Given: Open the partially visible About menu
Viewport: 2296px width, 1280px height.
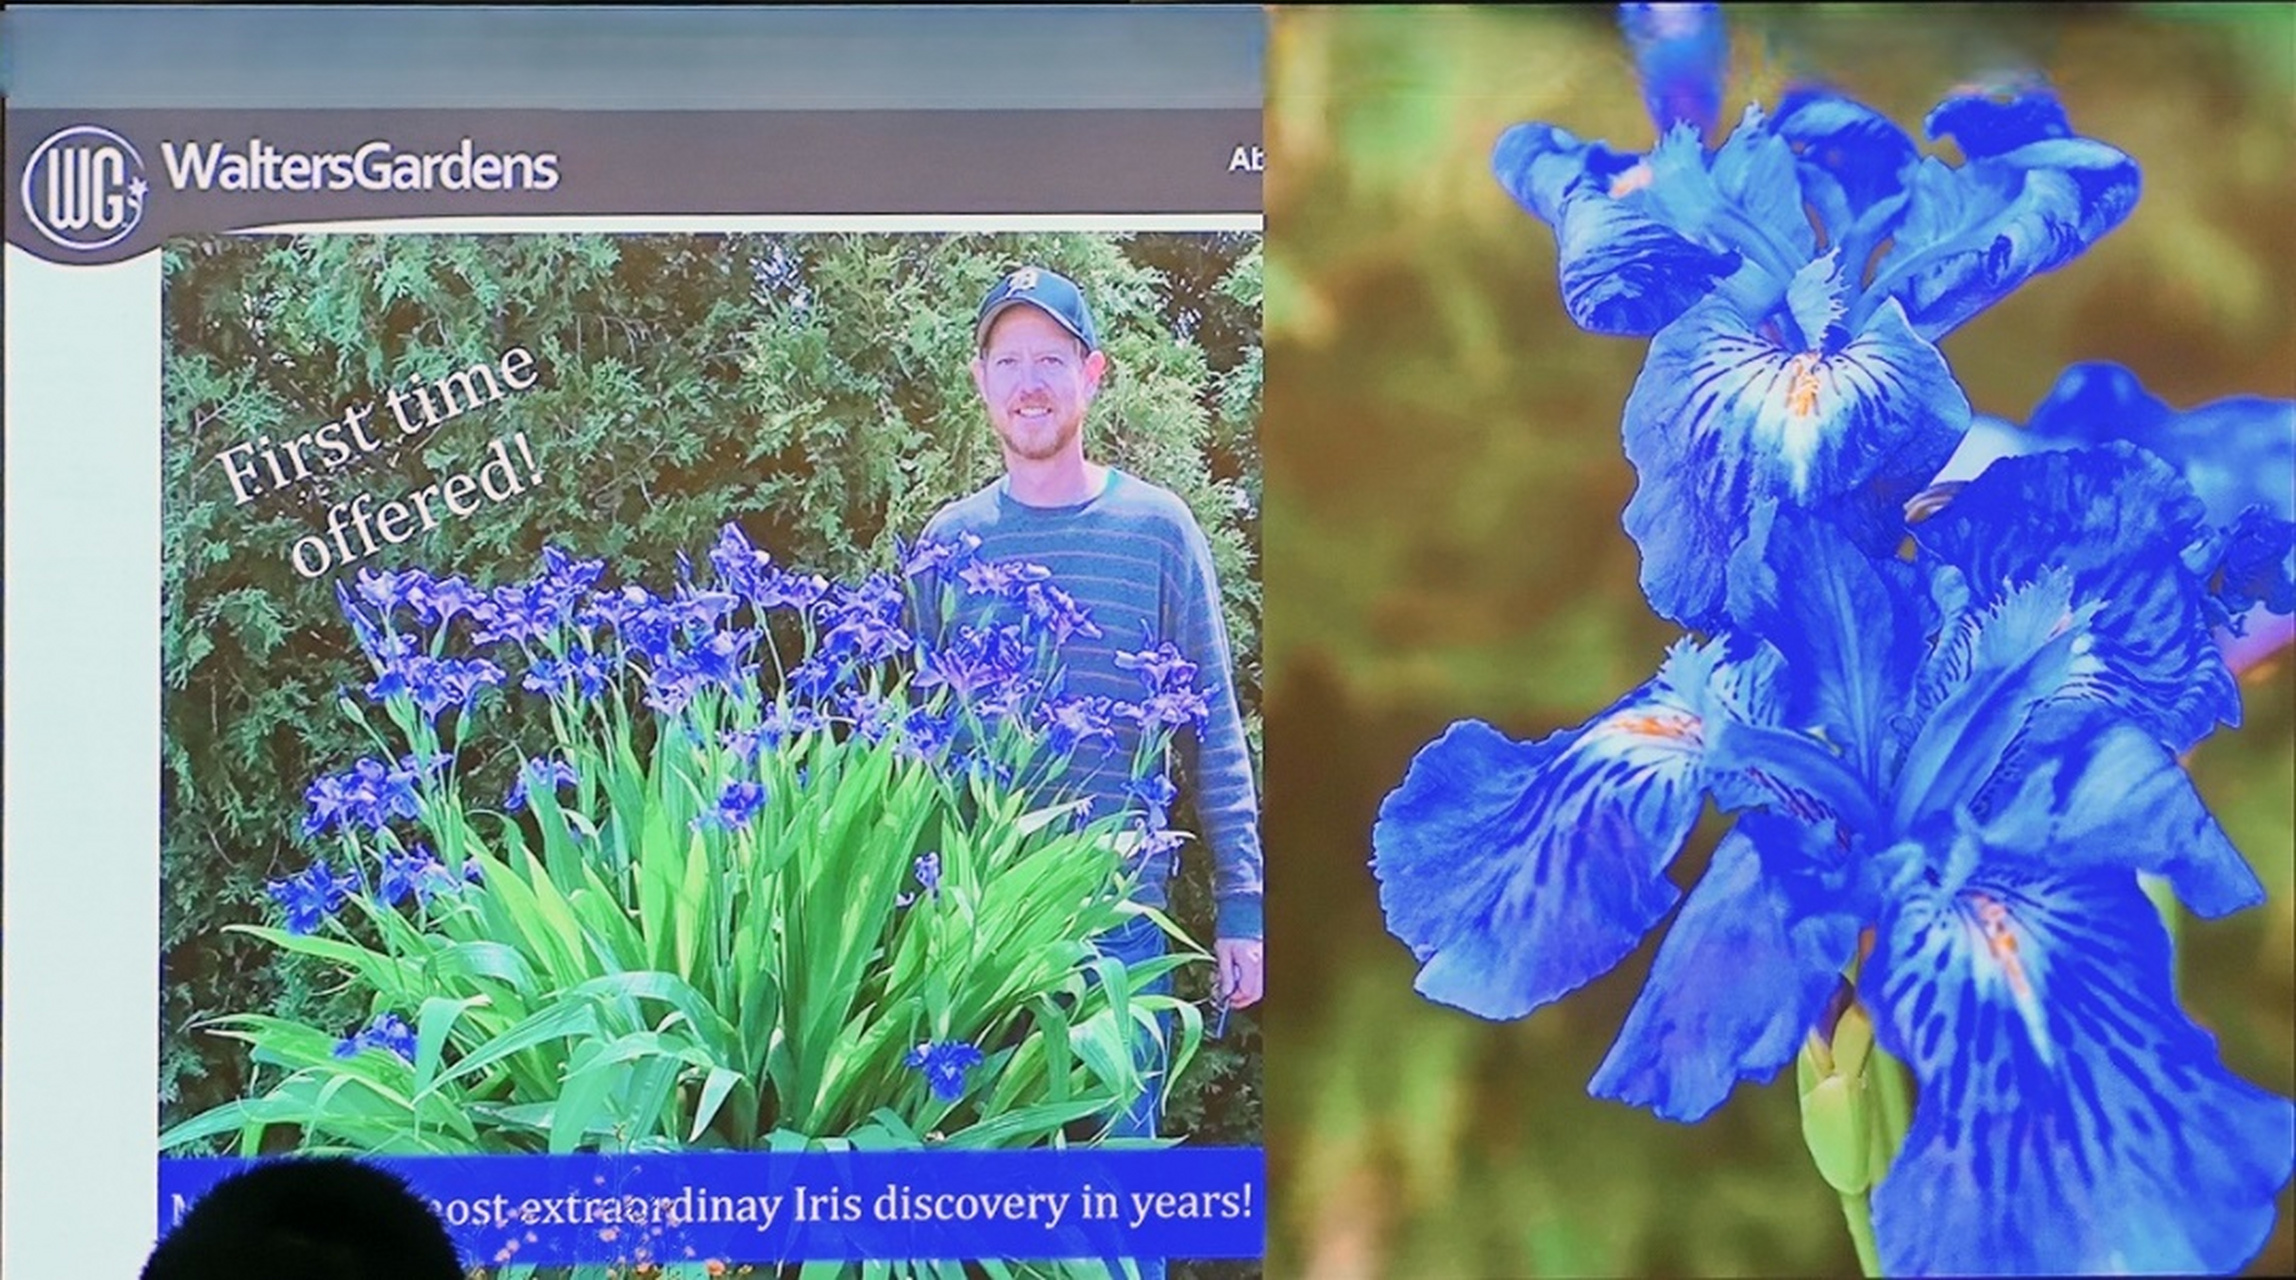Looking at the screenshot, I should (x=1246, y=161).
